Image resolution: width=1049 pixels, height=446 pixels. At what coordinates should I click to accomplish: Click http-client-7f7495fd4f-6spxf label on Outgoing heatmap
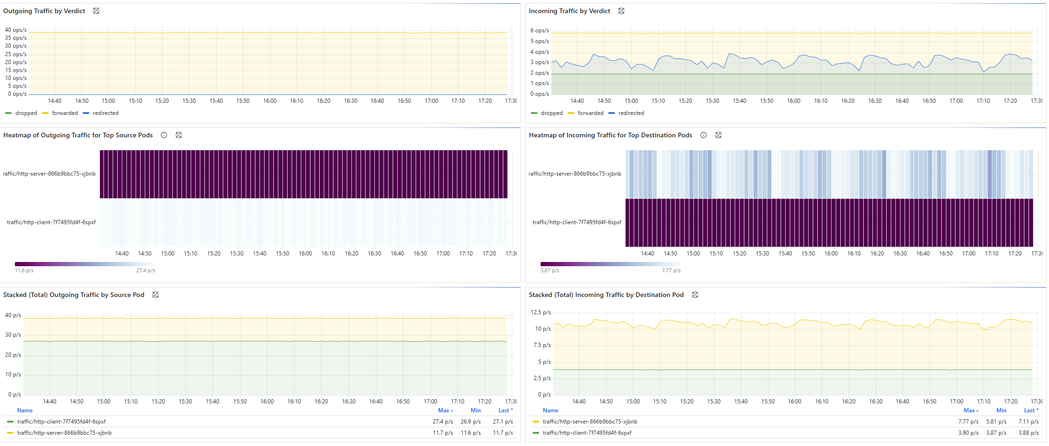(x=51, y=223)
